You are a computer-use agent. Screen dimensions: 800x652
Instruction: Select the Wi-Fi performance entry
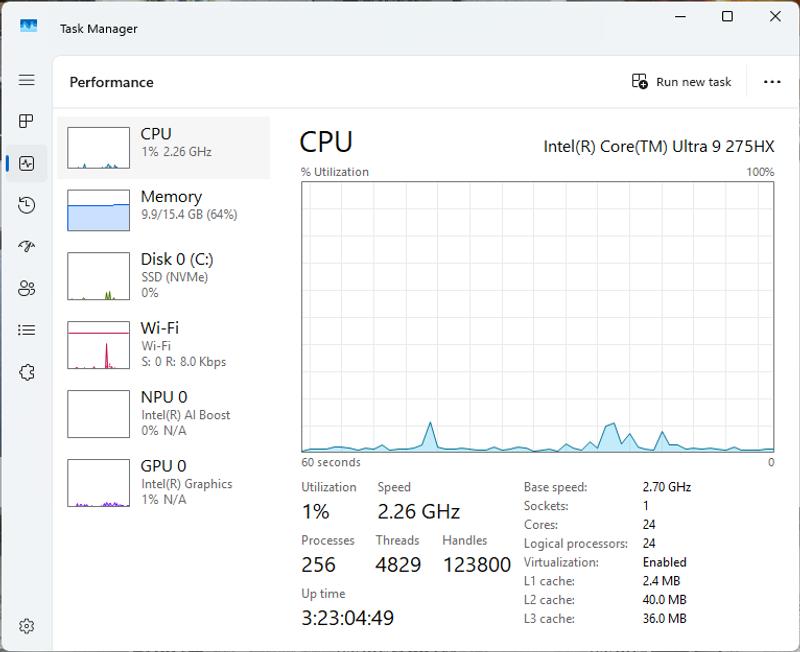(x=164, y=345)
